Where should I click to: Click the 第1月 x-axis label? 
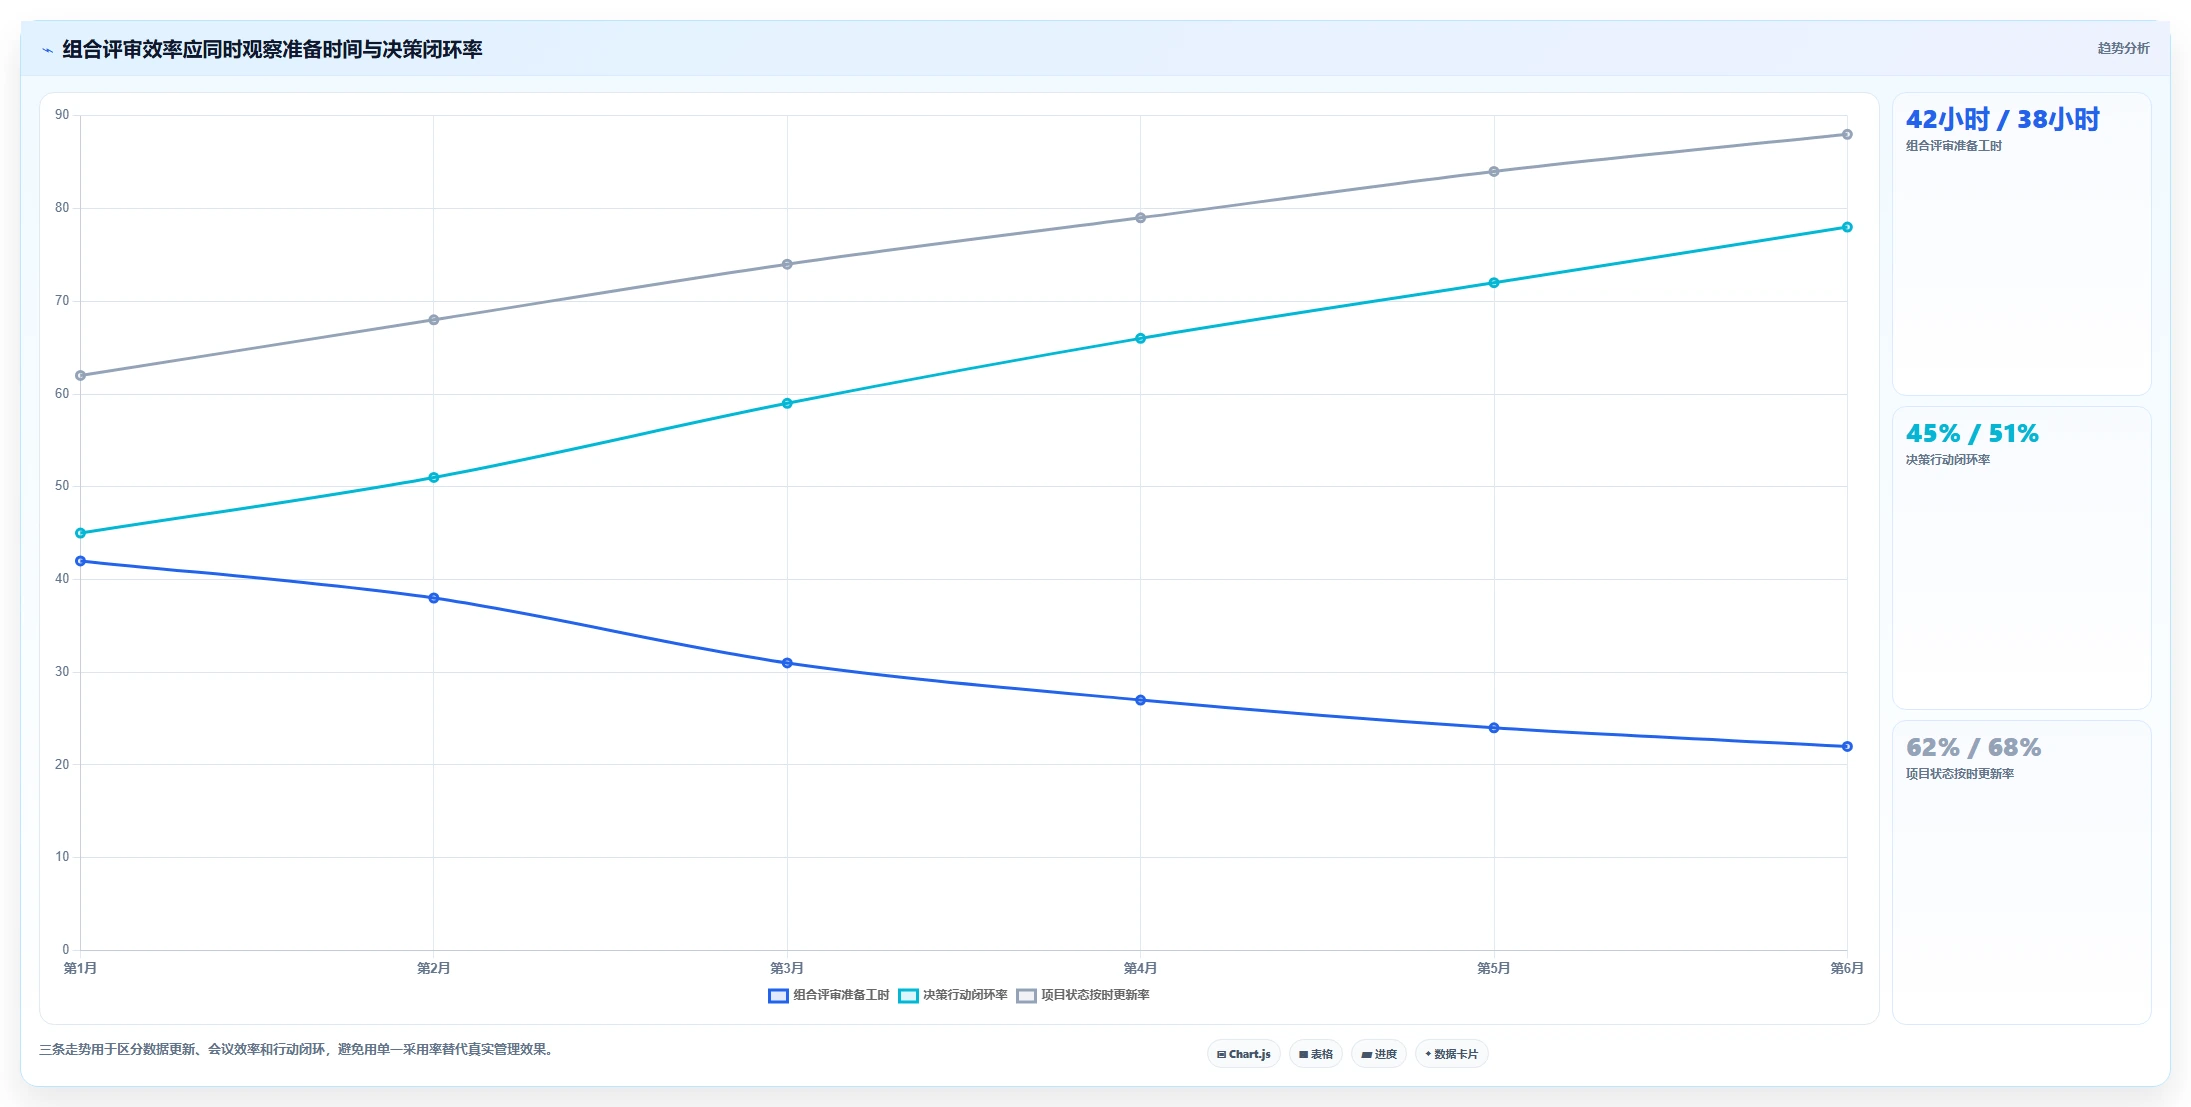pos(80,968)
